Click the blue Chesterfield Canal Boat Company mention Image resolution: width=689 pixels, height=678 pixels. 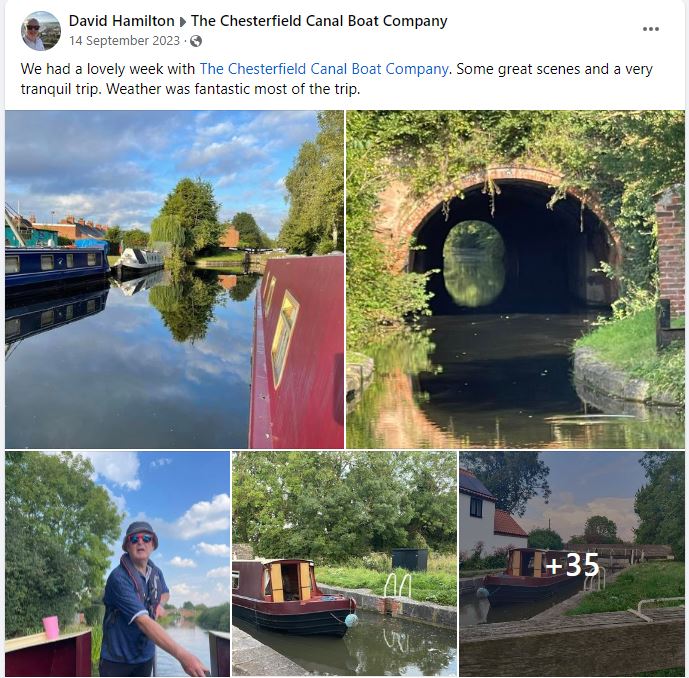(324, 69)
